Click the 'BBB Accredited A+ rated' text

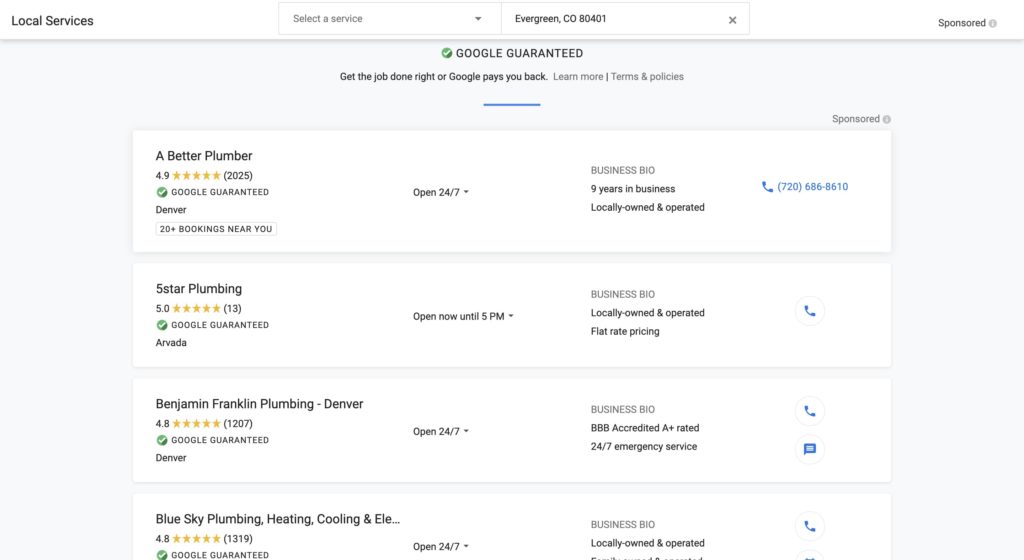(x=645, y=428)
